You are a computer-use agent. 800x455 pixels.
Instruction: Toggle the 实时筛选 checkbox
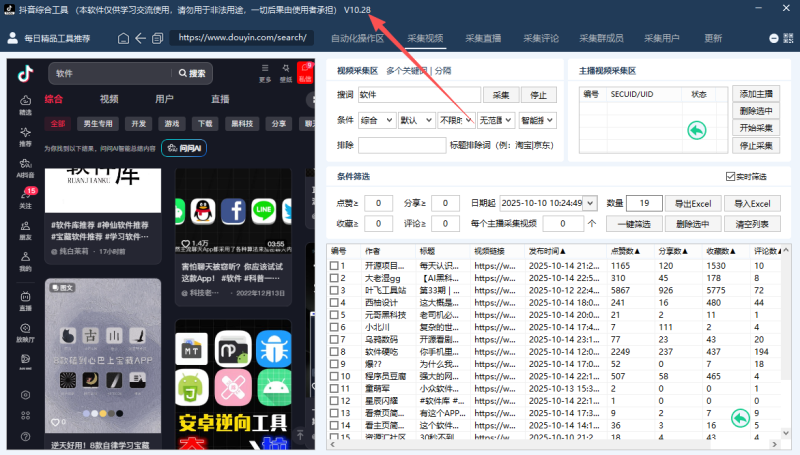click(730, 176)
